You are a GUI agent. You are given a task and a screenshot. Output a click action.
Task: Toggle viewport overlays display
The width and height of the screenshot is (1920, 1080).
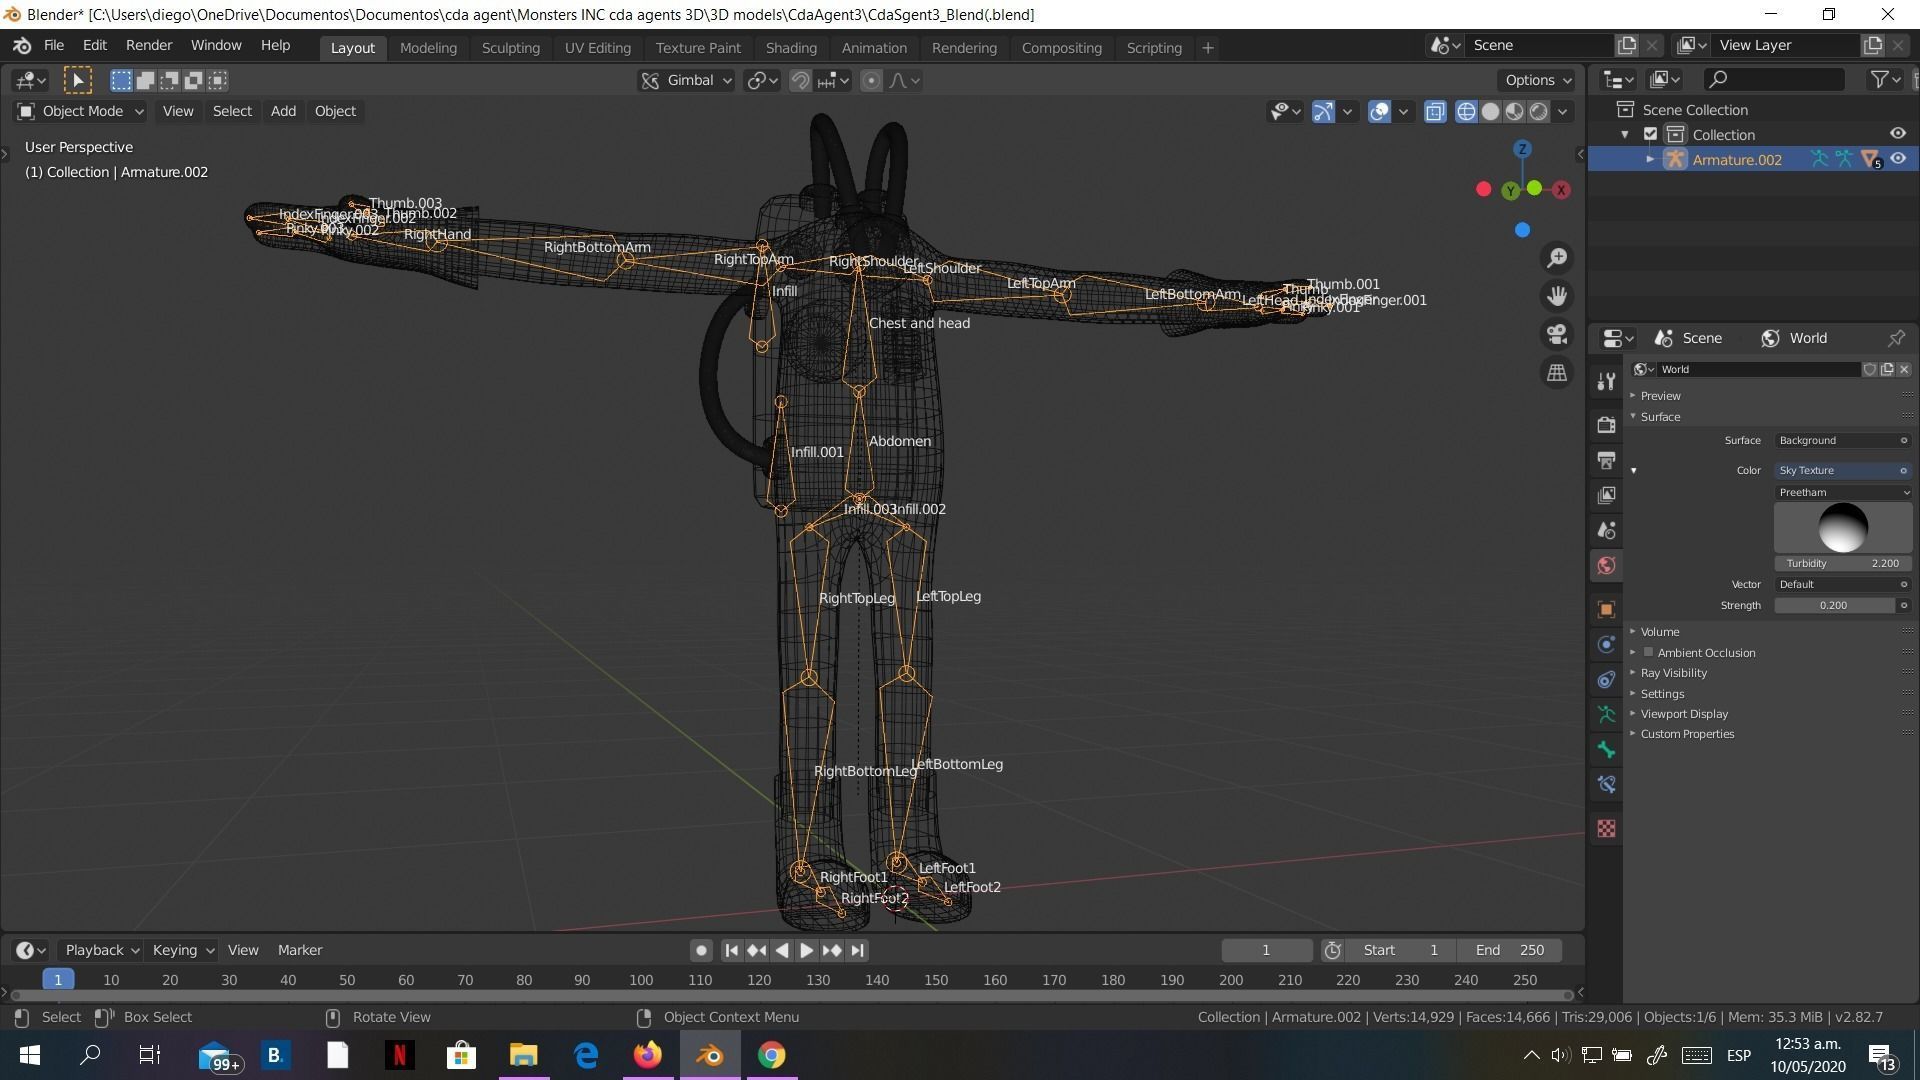(x=1379, y=111)
